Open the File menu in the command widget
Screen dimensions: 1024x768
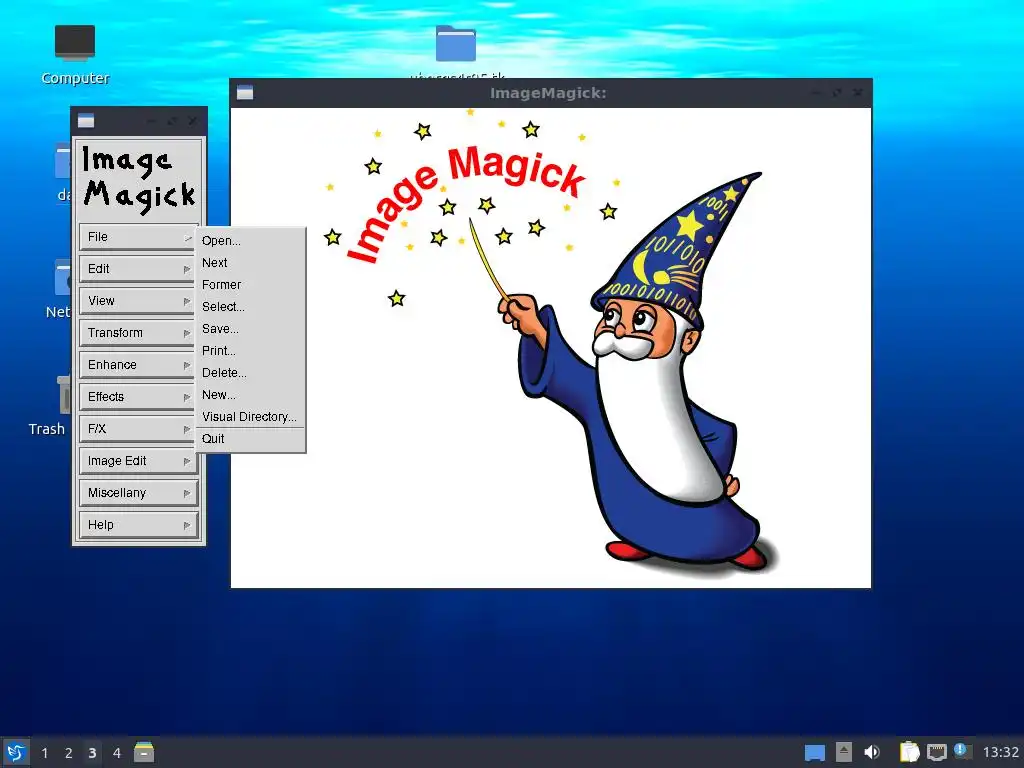click(138, 237)
